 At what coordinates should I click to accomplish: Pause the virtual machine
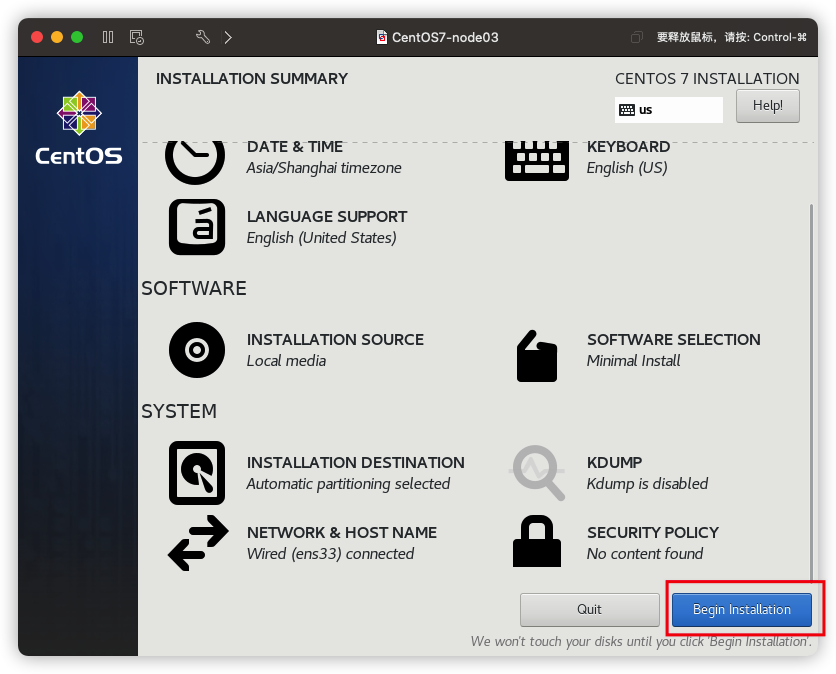108,37
